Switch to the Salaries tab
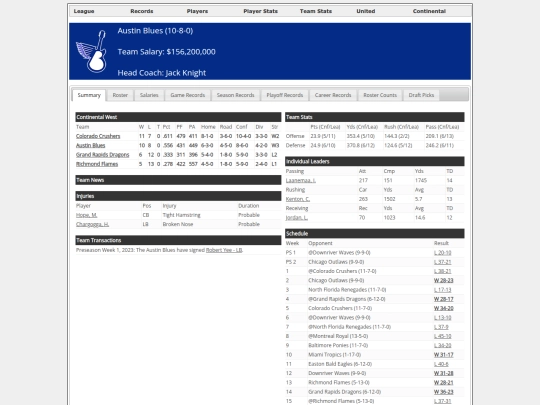Screen dimensions: 540x405 (149, 95)
